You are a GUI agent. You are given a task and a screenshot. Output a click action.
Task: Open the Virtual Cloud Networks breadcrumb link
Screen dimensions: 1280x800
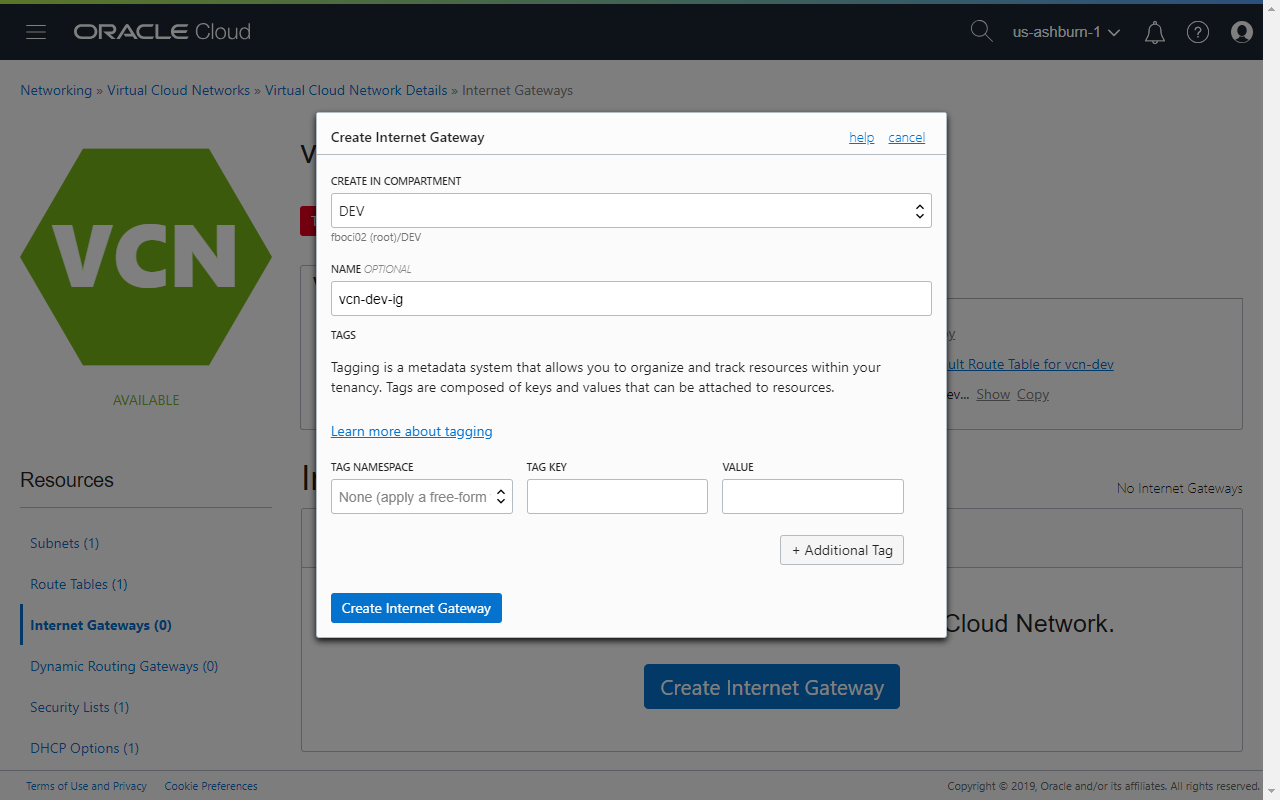178,90
